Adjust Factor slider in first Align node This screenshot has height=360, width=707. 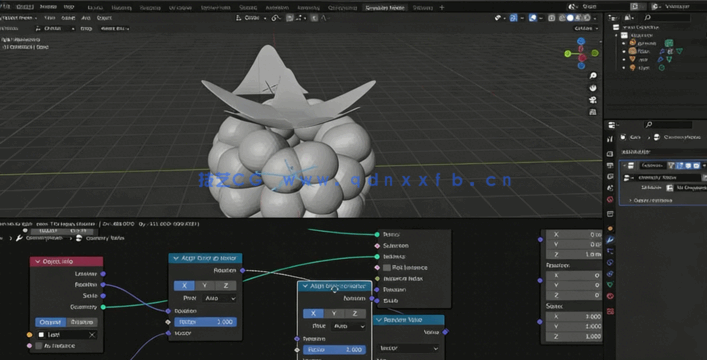coord(206,322)
